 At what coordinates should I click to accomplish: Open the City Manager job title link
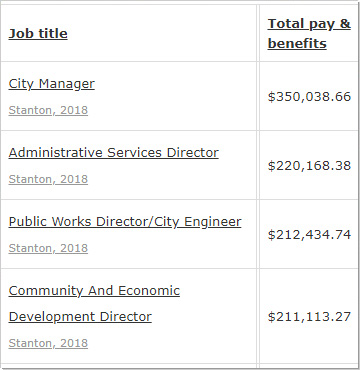[x=52, y=84]
